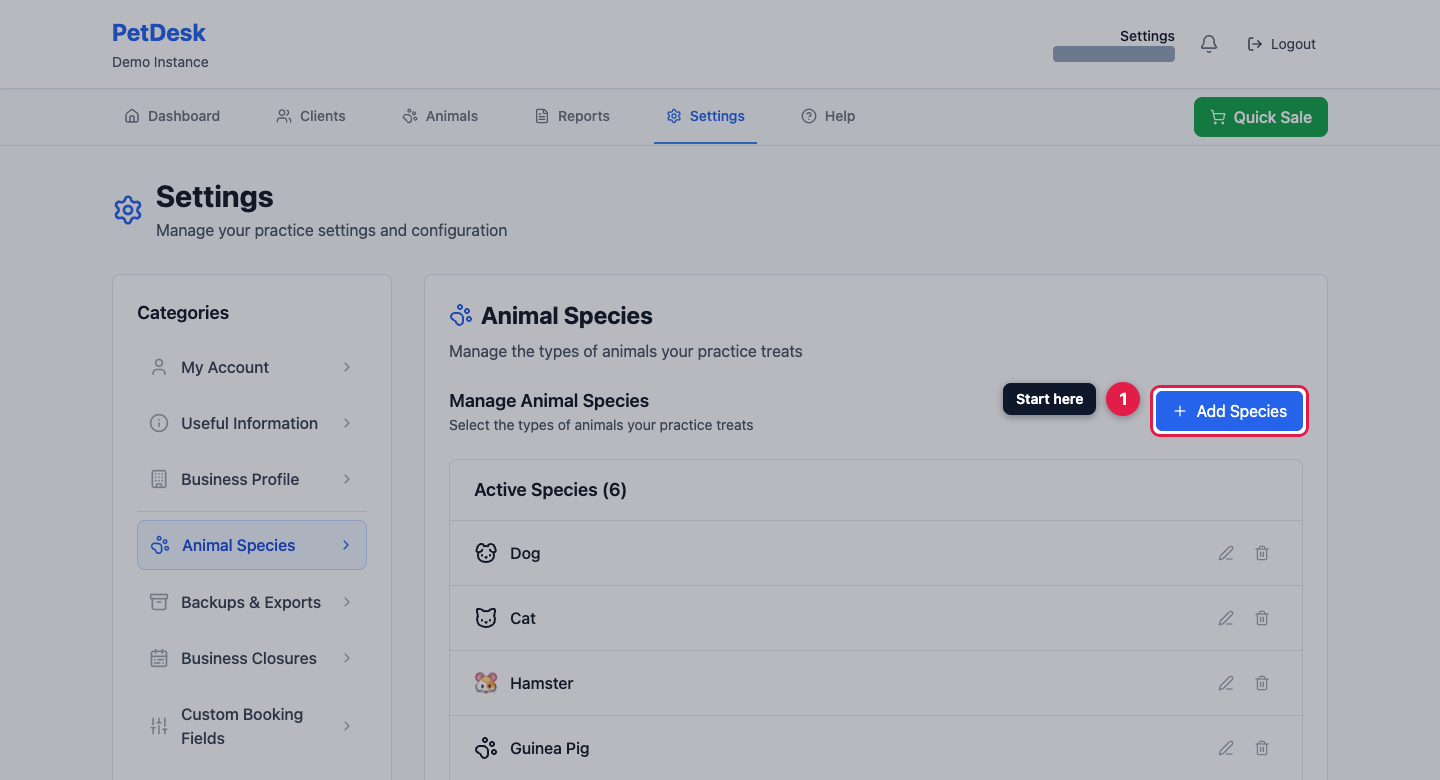
Task: Click the Logout link
Action: 1282,44
